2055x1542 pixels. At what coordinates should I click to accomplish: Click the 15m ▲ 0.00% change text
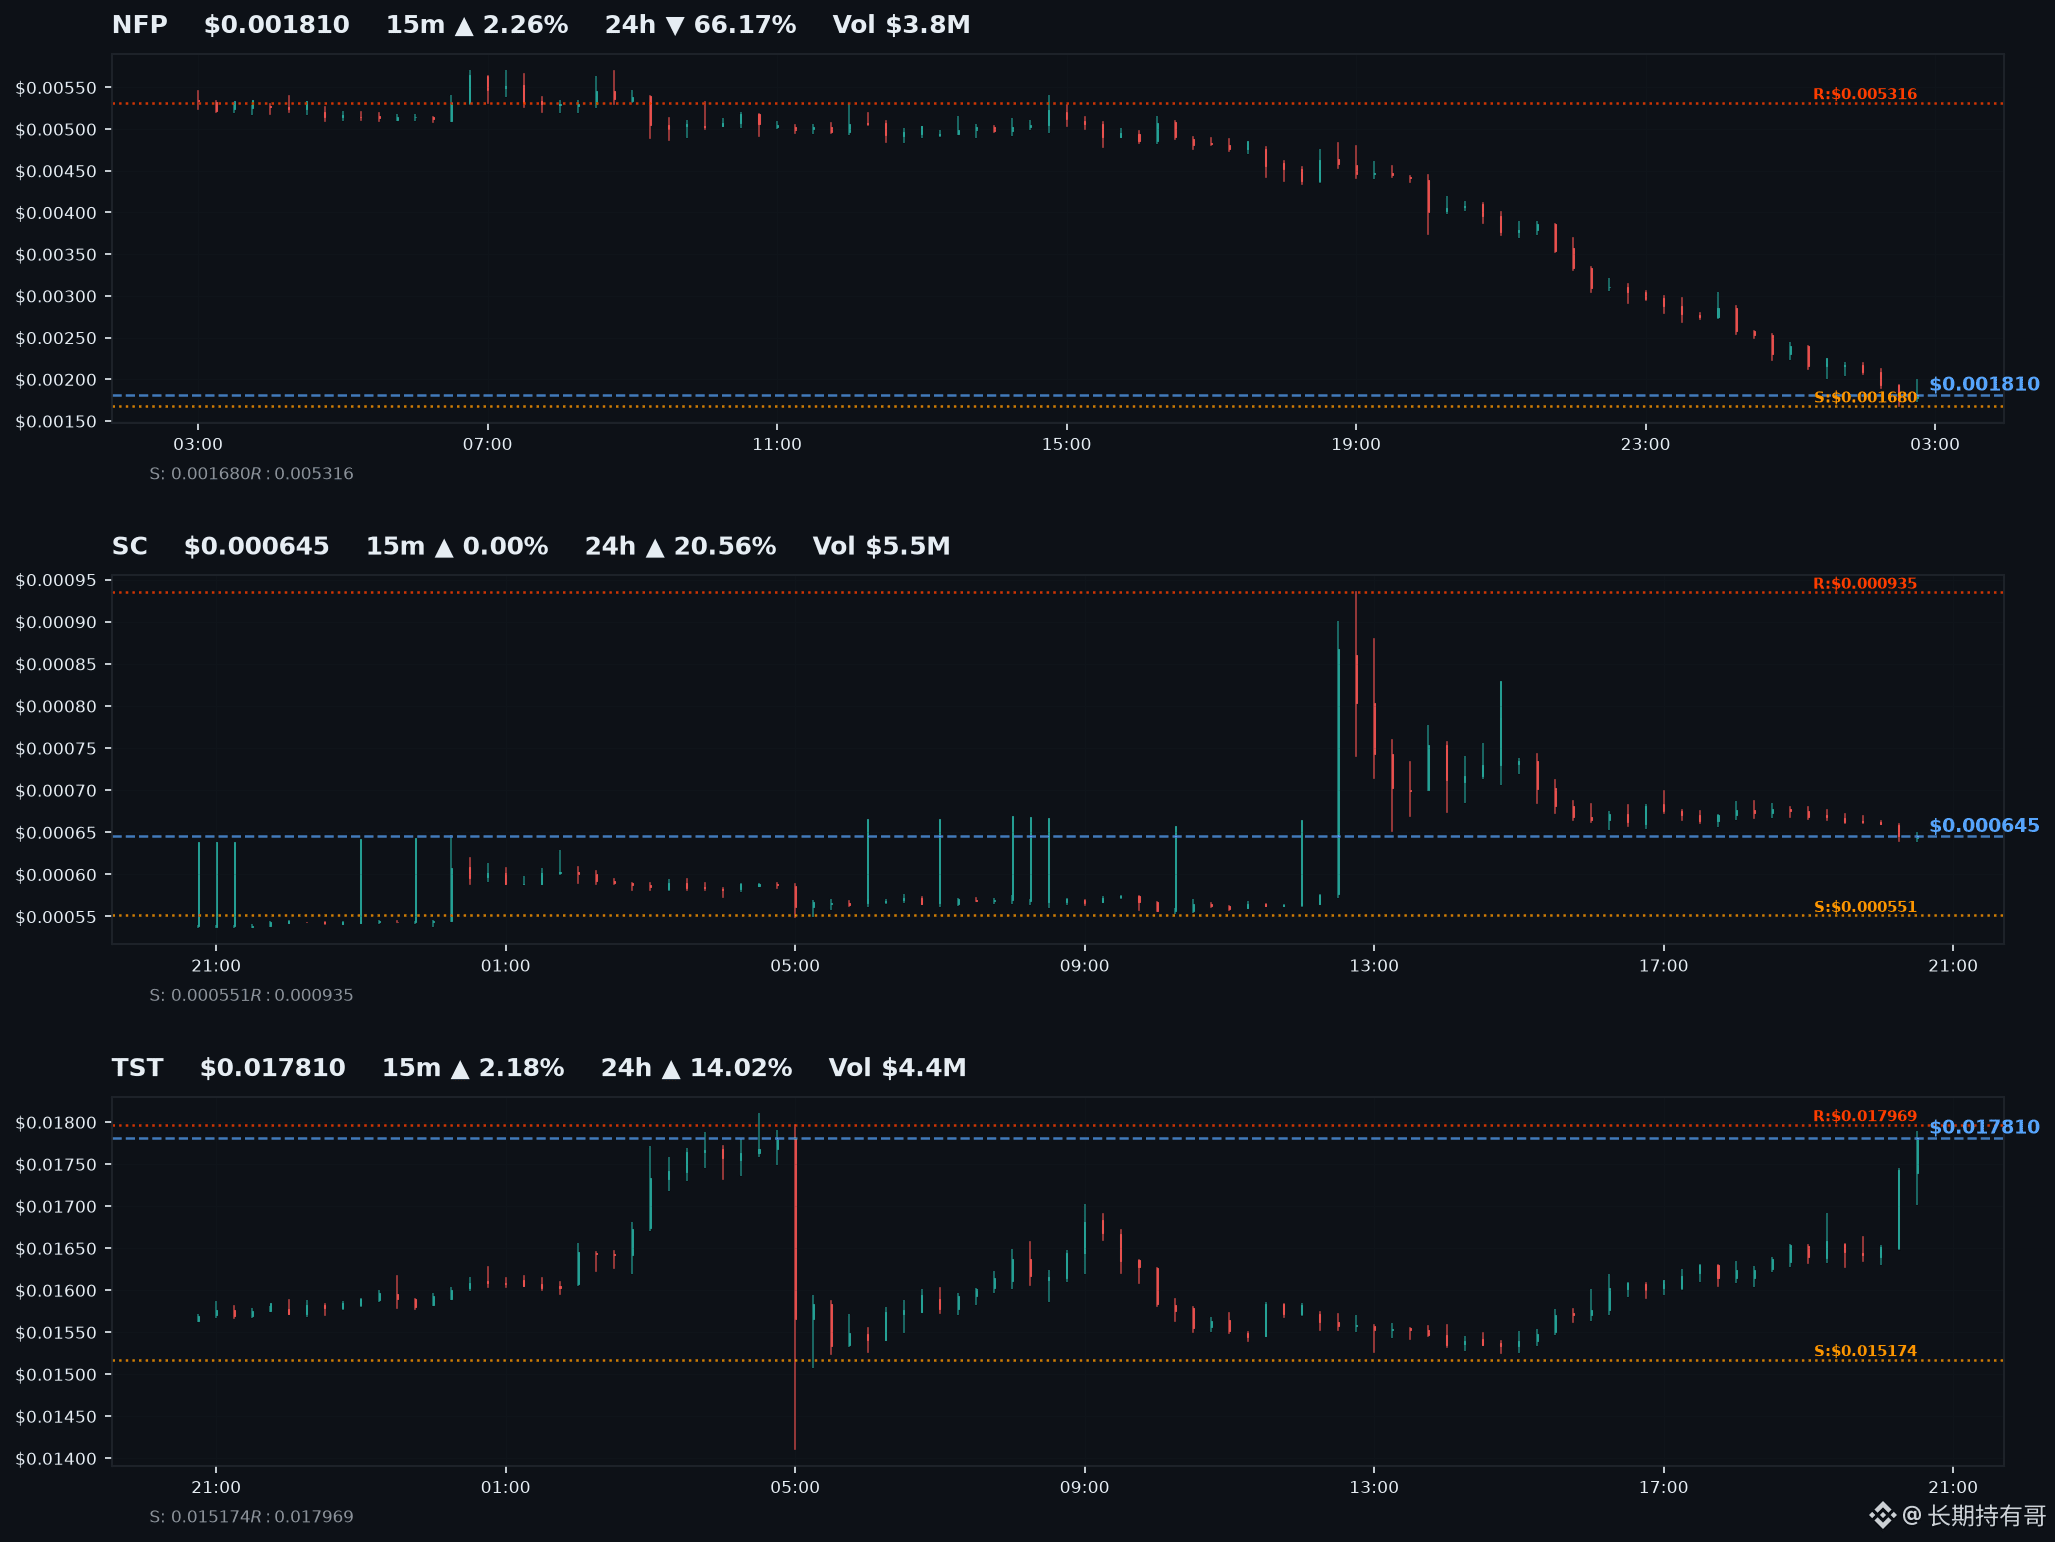point(457,546)
